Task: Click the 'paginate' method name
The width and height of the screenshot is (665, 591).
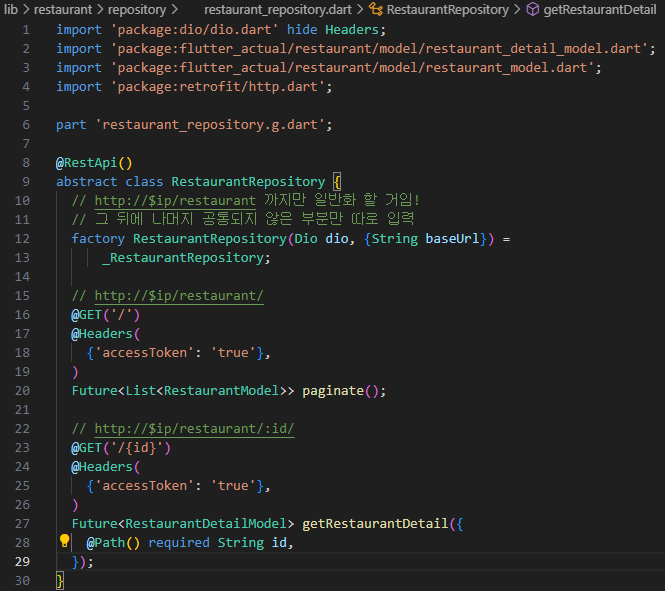Action: 333,390
